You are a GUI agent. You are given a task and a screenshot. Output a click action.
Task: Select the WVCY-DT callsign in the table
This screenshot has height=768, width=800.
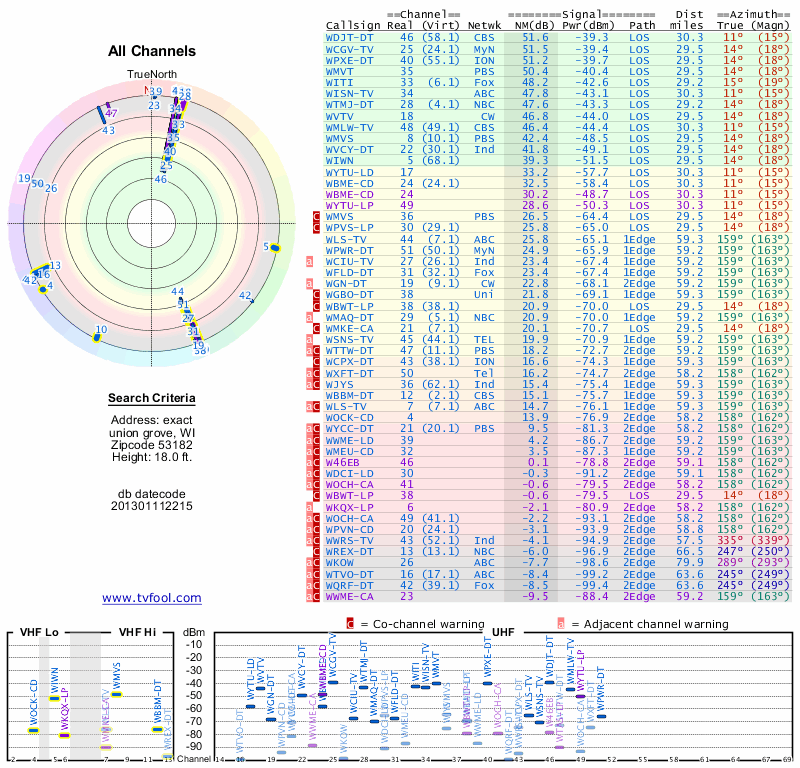pos(349,150)
